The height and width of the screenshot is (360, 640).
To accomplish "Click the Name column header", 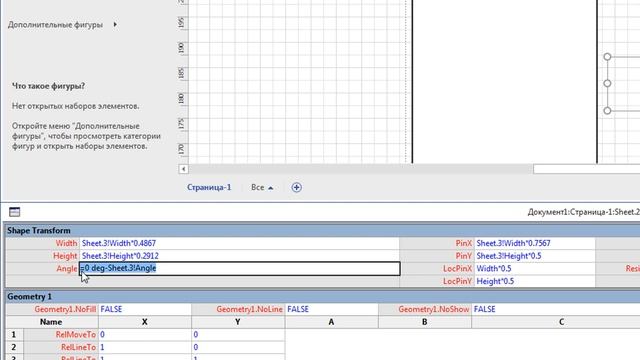I will click(x=51, y=322).
